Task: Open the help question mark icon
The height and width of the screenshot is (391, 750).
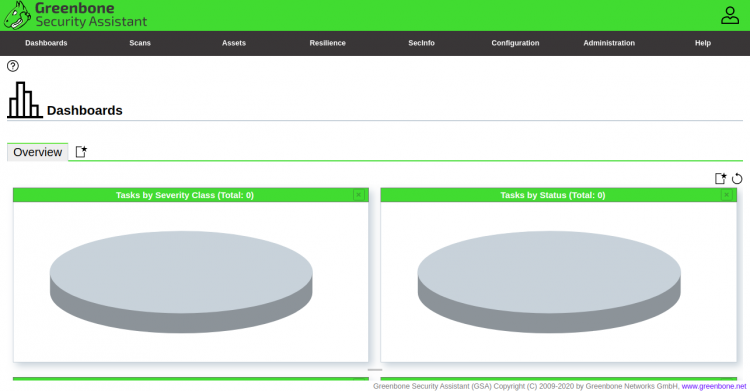Action: [13, 66]
